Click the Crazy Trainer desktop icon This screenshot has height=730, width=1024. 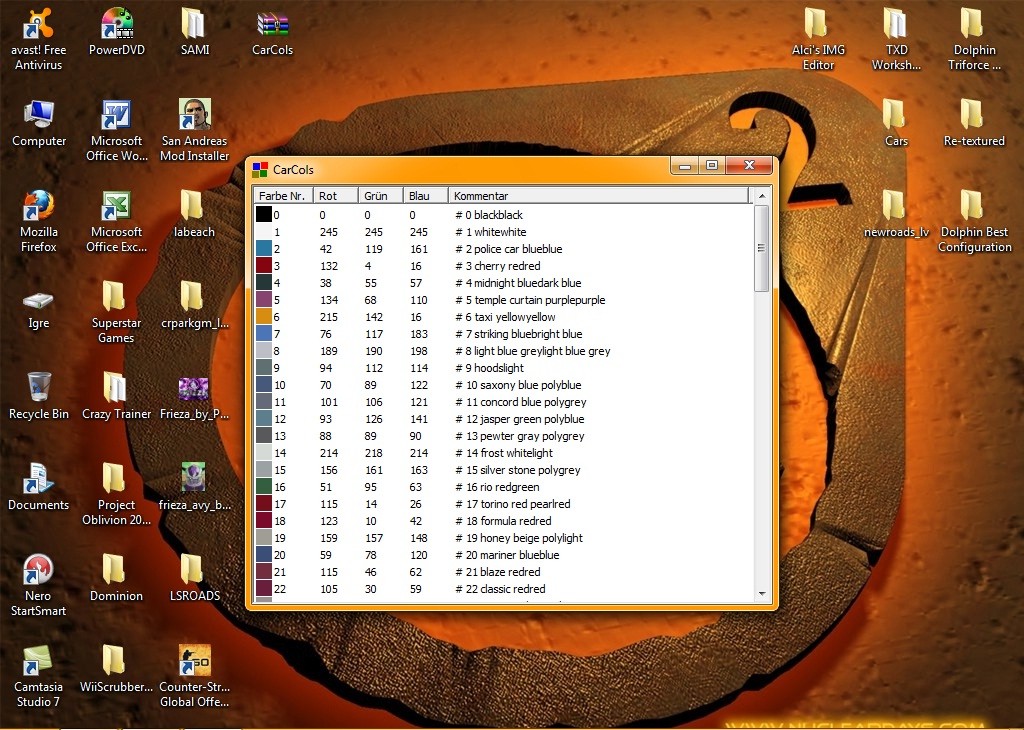pyautogui.click(x=116, y=388)
